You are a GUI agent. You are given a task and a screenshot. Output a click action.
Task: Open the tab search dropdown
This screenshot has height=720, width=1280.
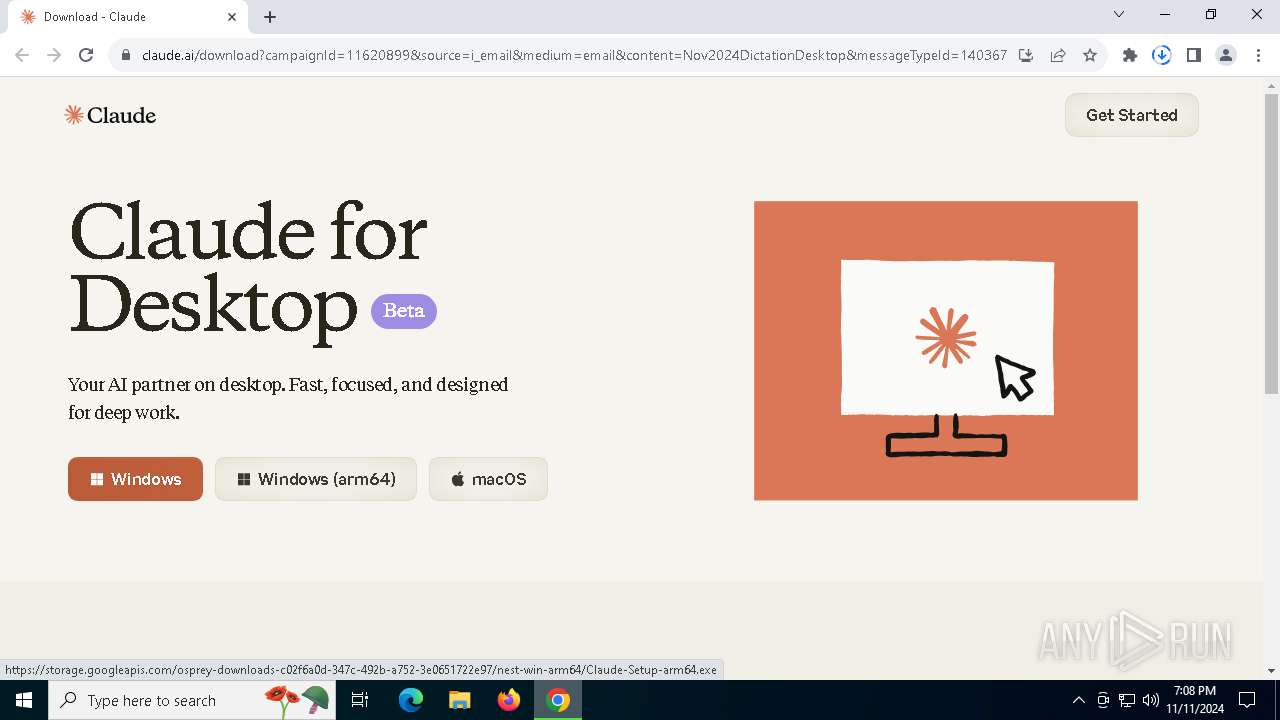coord(1119,15)
